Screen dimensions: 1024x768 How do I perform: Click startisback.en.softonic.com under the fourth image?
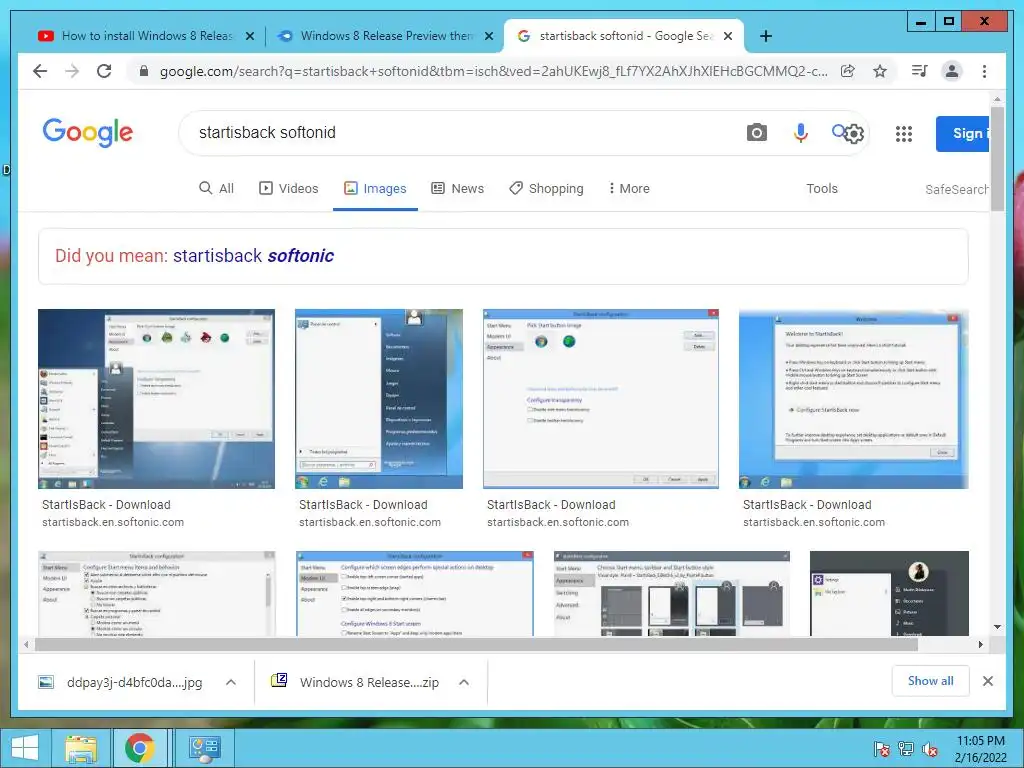point(814,522)
